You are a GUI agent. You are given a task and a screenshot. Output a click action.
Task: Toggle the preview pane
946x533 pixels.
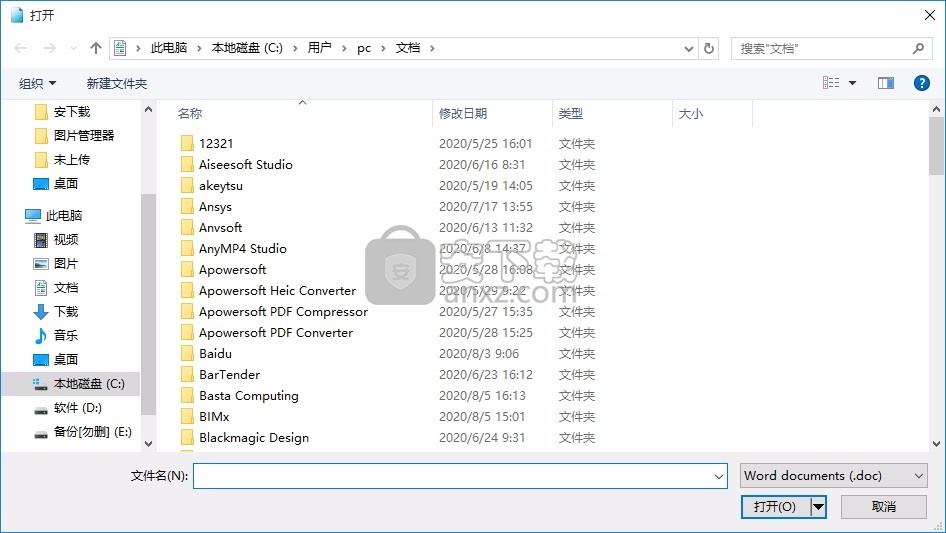(886, 83)
